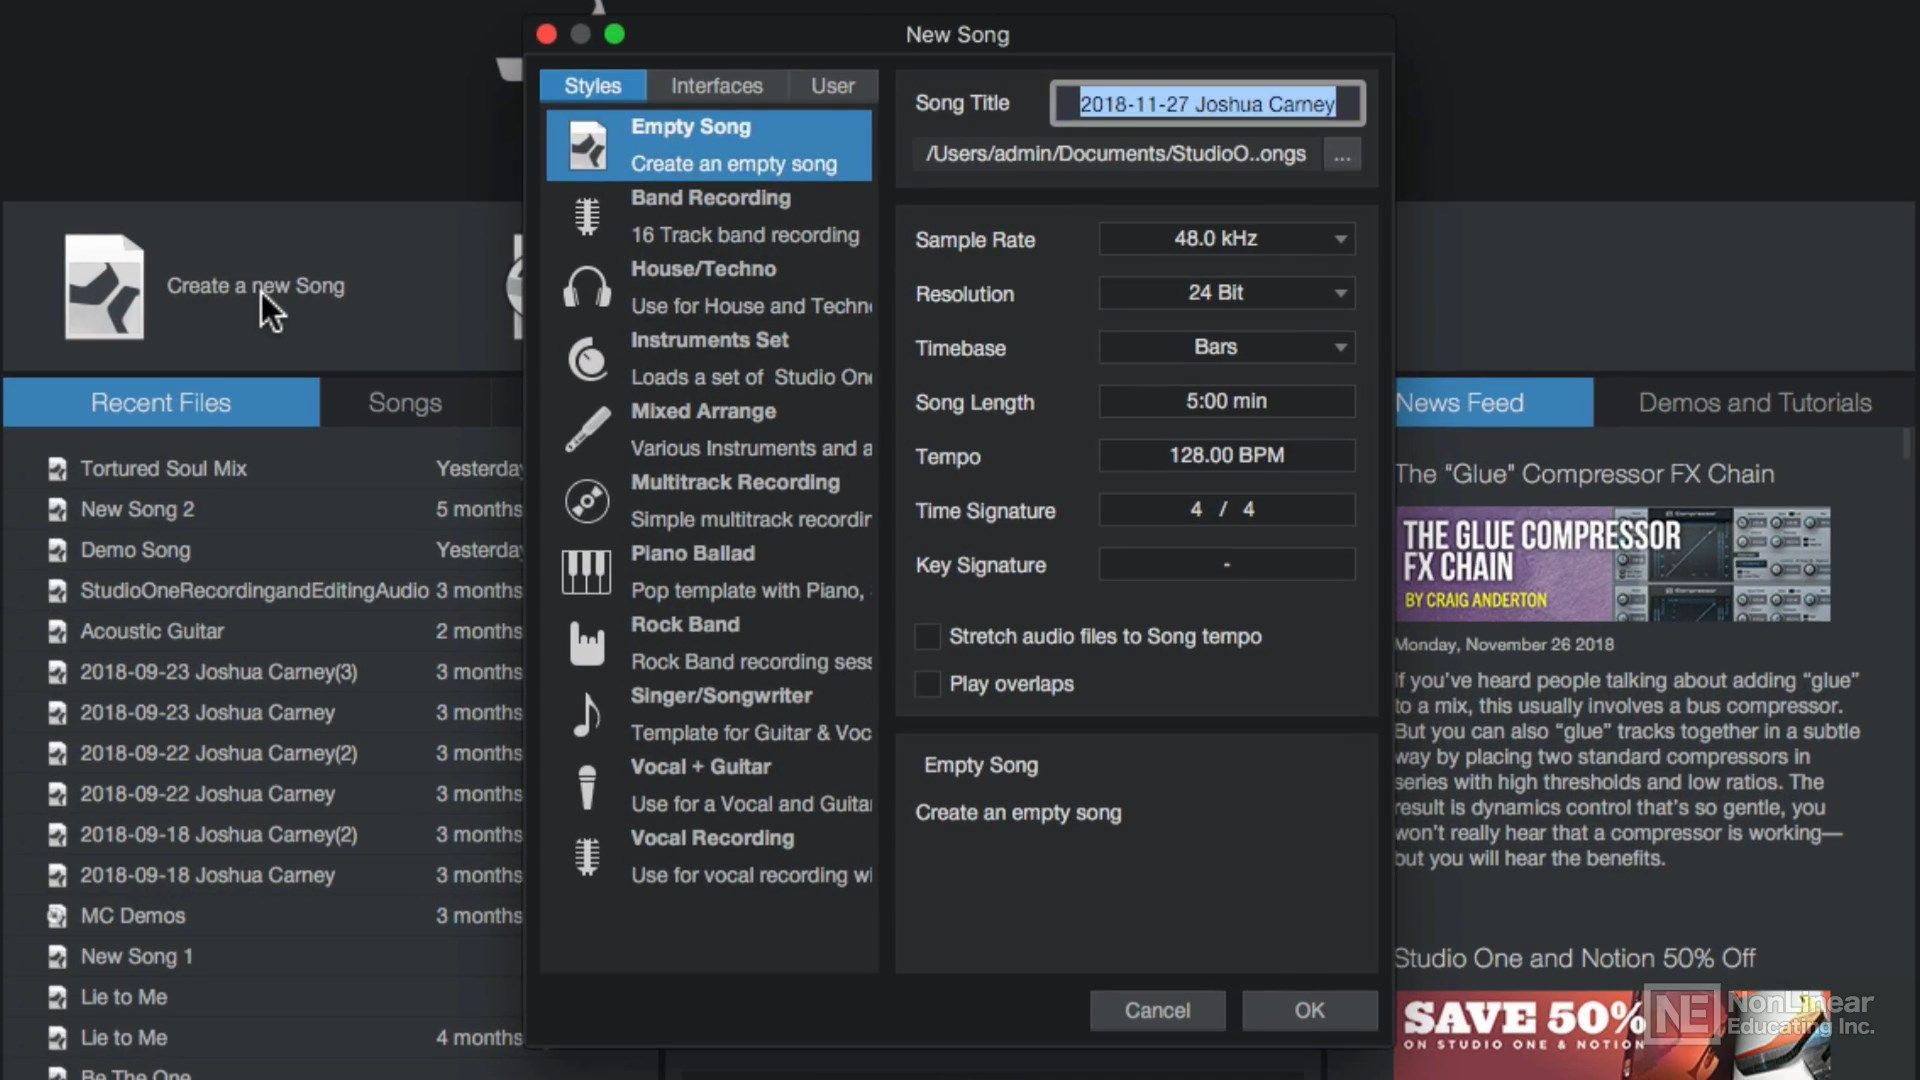Click the Acoustic Guitar file icon

click(57, 631)
